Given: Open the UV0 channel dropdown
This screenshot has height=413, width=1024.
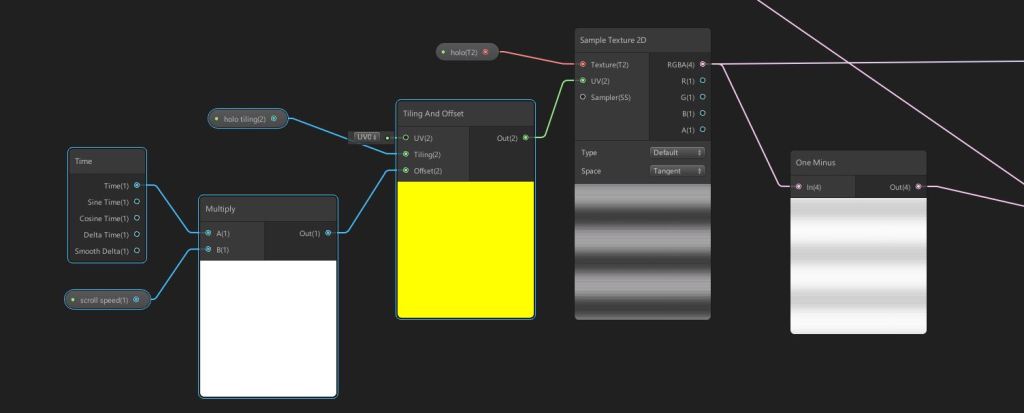Looking at the screenshot, I should [x=365, y=137].
